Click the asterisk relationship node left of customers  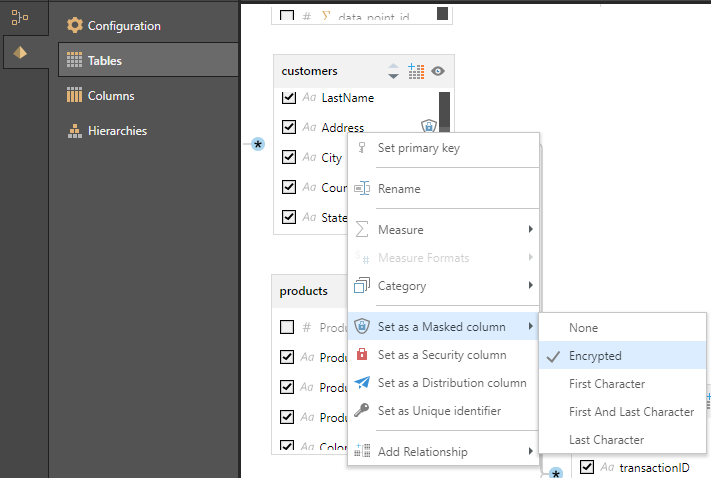tap(258, 145)
